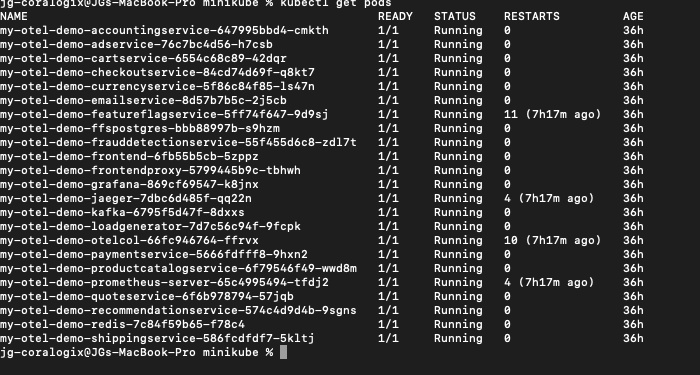The width and height of the screenshot is (700, 375).
Task: Click the prometheus-server pod name
Action: [x=164, y=282]
